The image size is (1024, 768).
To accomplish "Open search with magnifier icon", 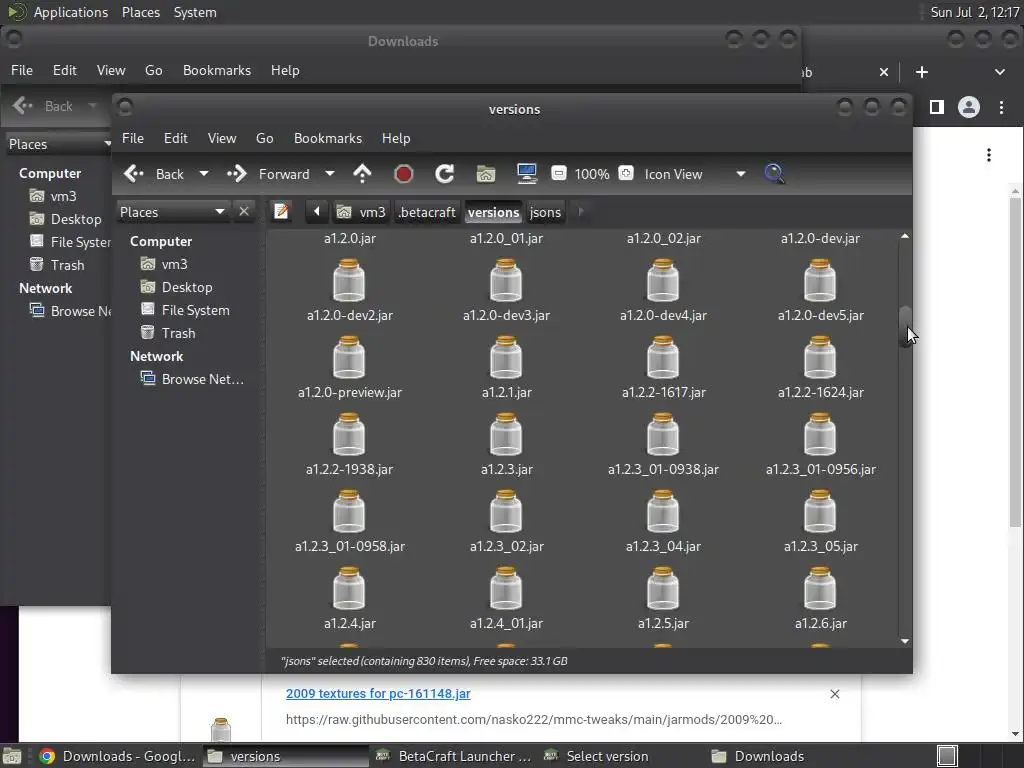I will pyautogui.click(x=774, y=174).
